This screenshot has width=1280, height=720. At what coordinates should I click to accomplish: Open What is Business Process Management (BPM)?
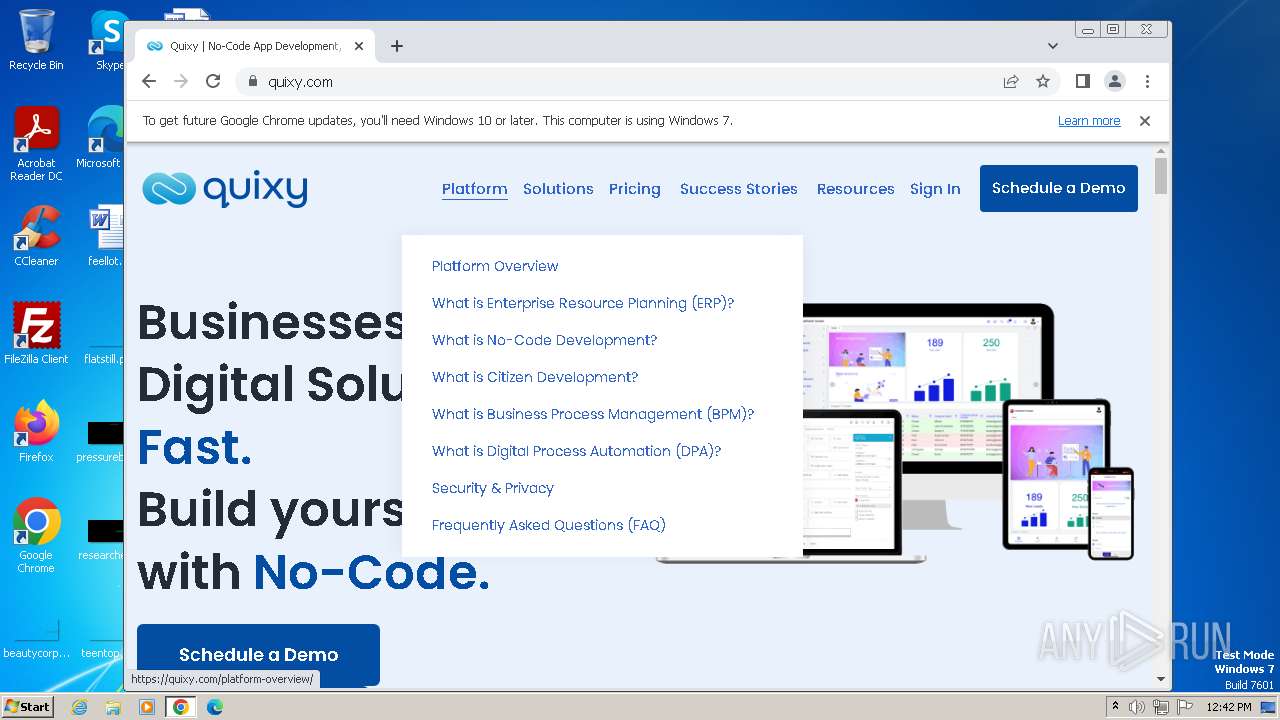593,414
